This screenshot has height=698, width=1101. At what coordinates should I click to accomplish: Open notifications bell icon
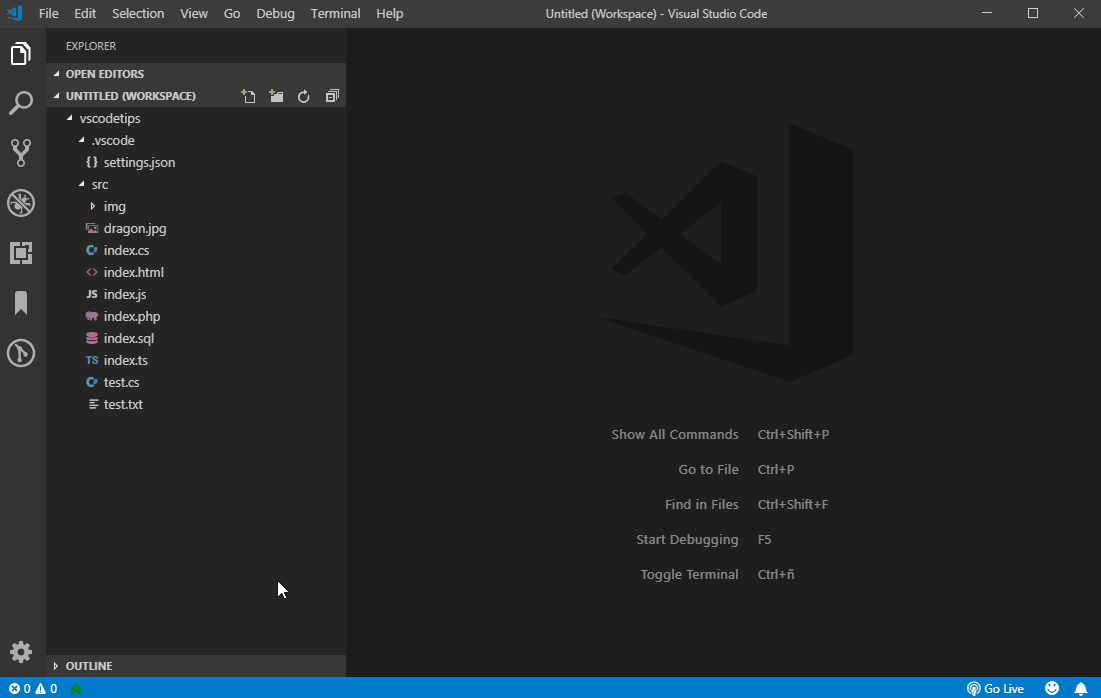coord(1081,688)
